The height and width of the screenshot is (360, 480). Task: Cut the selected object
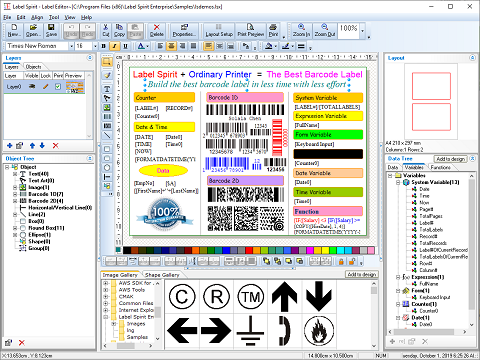click(106, 31)
